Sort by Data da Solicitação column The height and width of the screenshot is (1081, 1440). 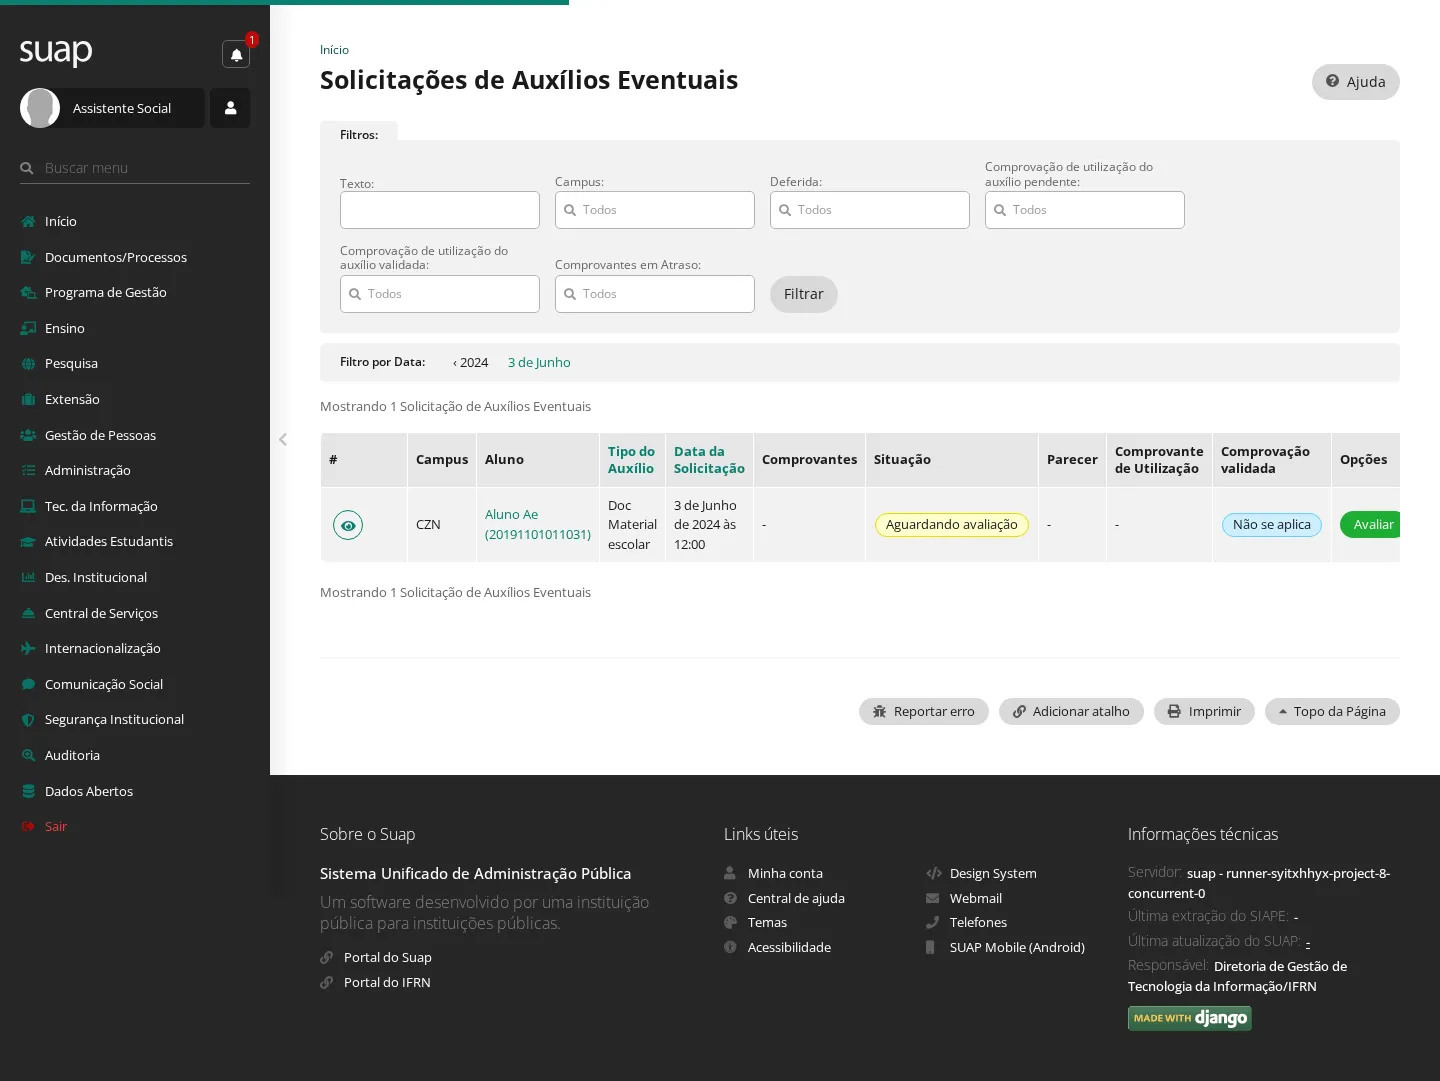pos(709,460)
